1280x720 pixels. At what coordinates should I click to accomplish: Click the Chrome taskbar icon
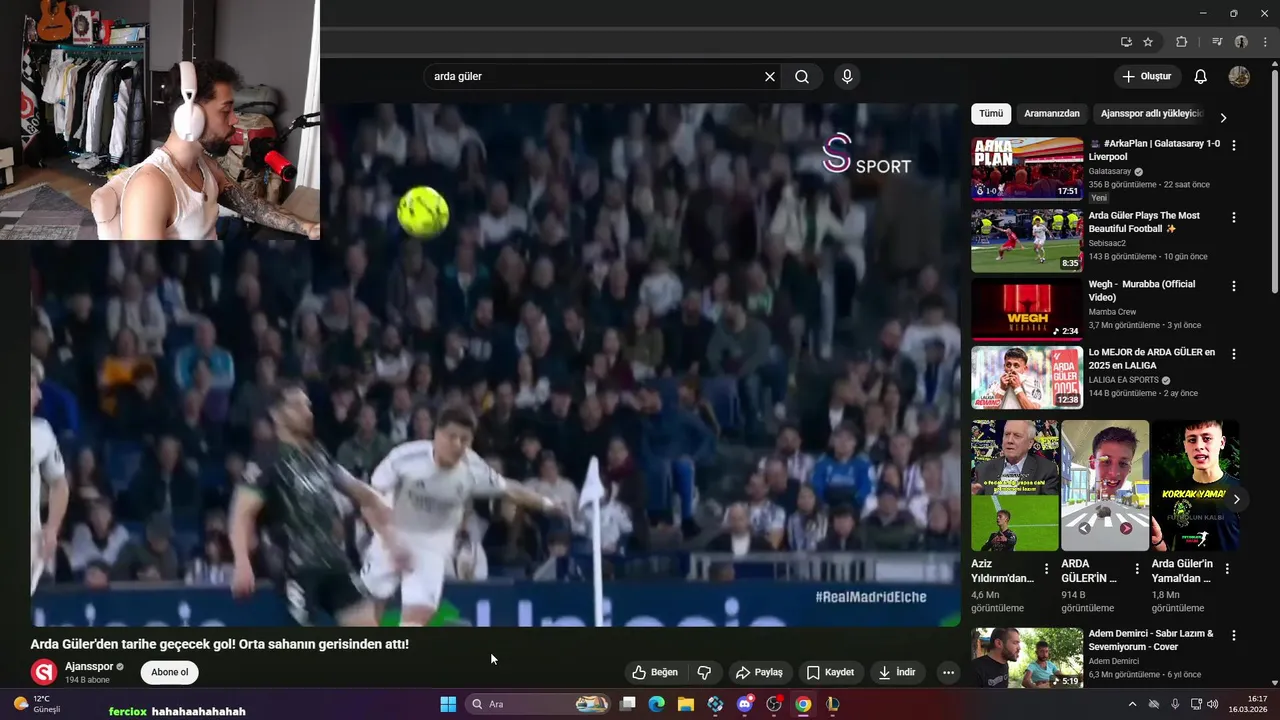803,704
